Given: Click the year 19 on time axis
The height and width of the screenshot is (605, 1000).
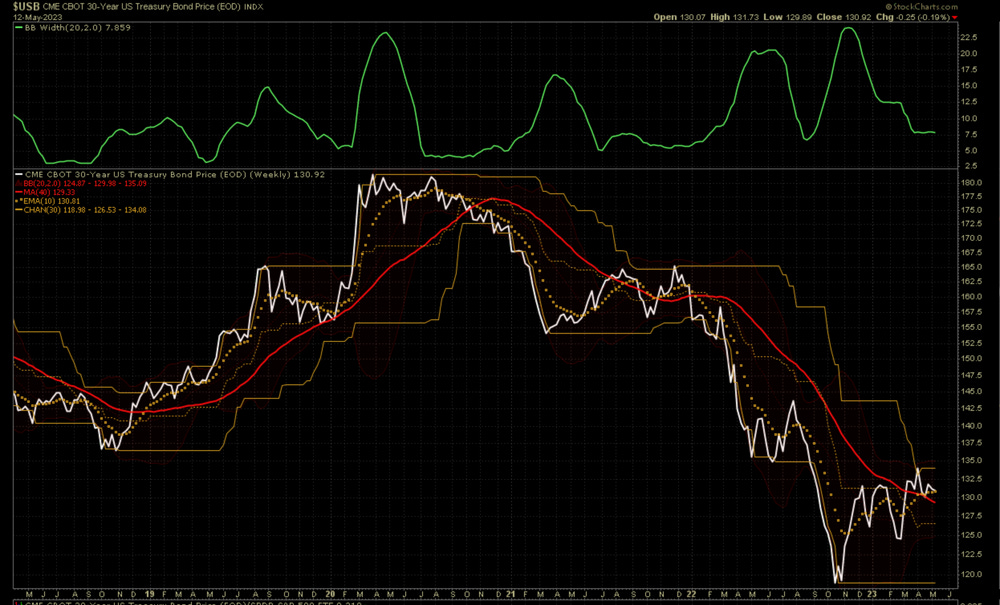Looking at the screenshot, I should coord(149,594).
